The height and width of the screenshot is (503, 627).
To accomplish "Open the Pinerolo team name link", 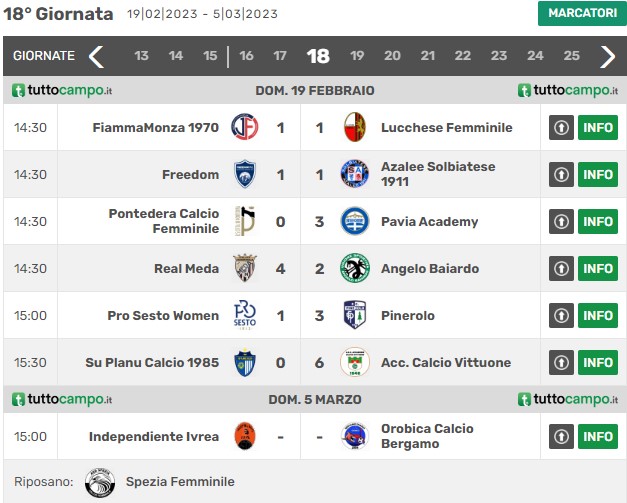I will point(407,315).
